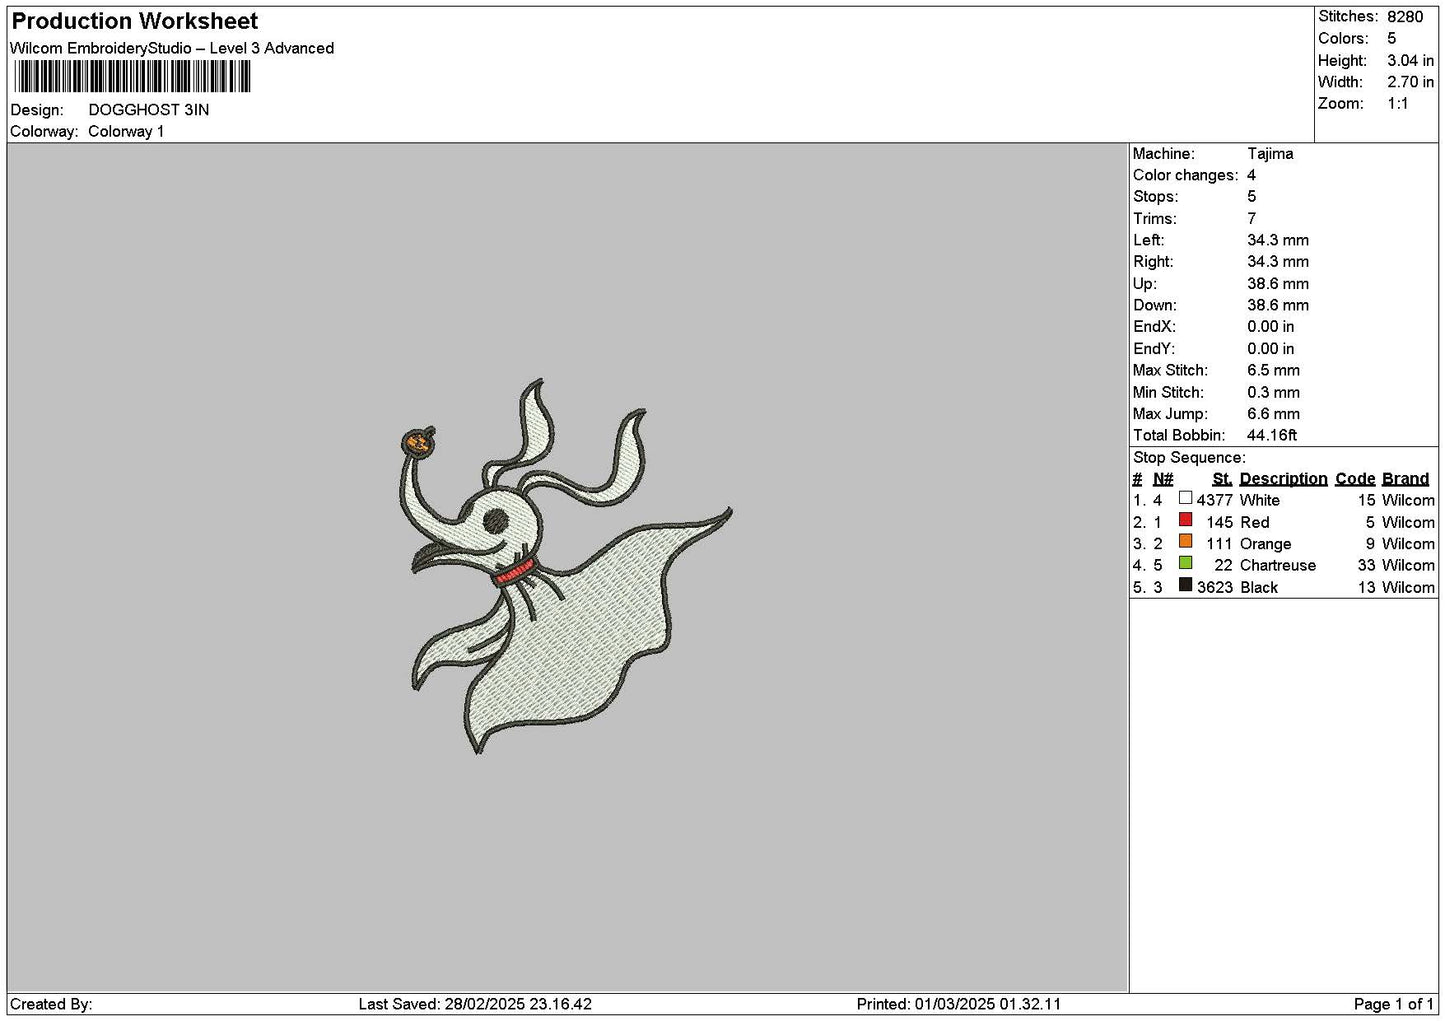Image resolution: width=1445 pixels, height=1021 pixels.
Task: Click the EndY value 0.00 in
Action: [1270, 349]
